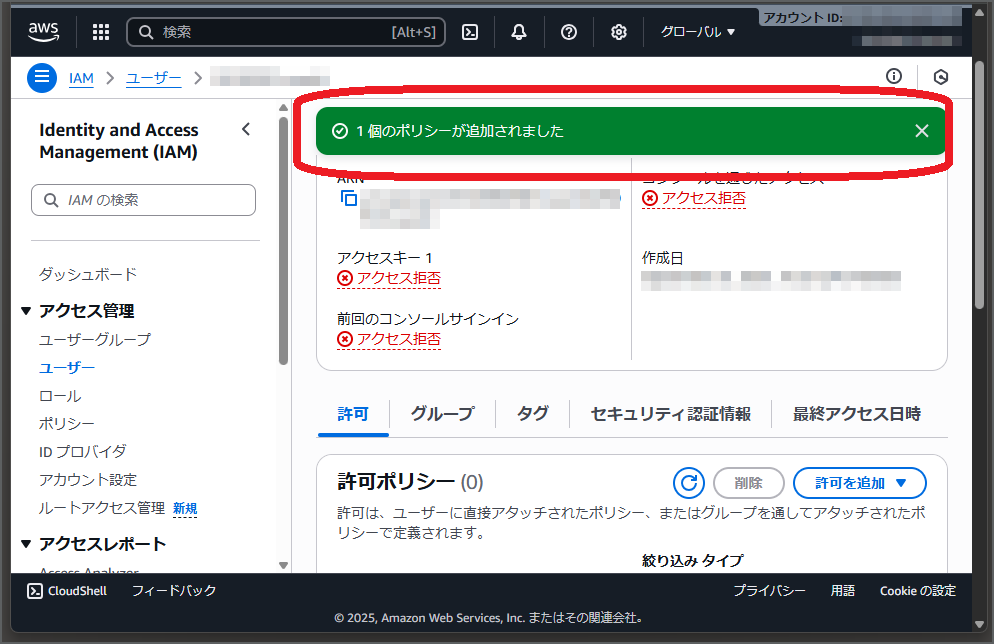Click the success checkmark icon in banner

(x=340, y=131)
